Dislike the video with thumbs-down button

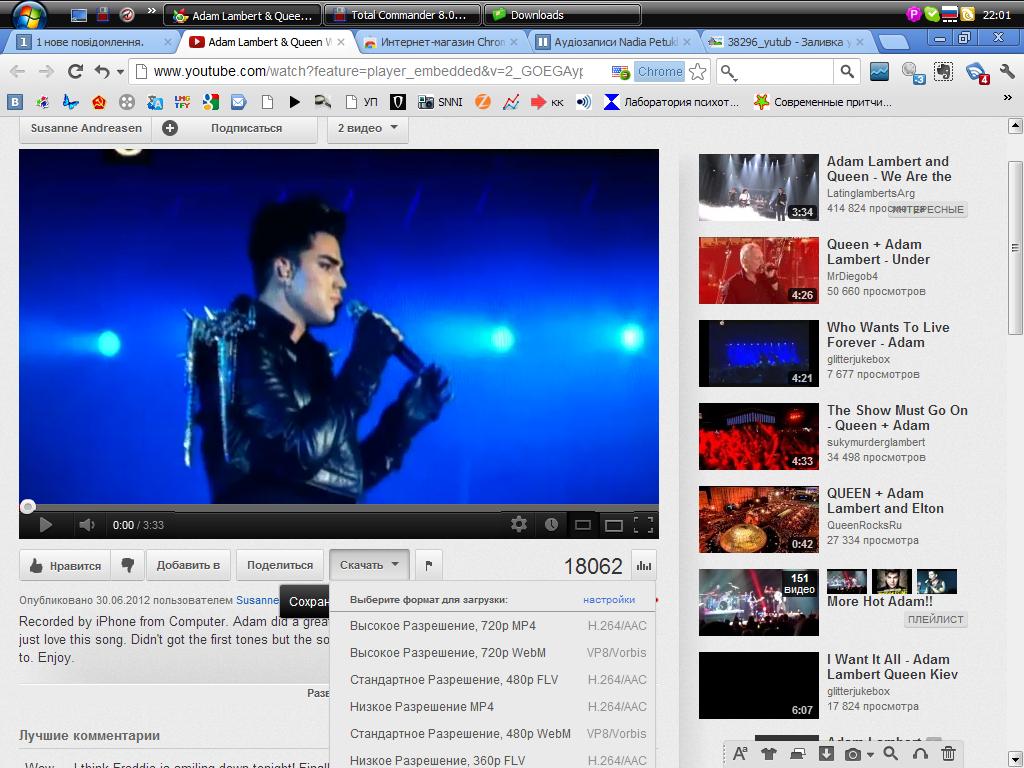click(127, 565)
